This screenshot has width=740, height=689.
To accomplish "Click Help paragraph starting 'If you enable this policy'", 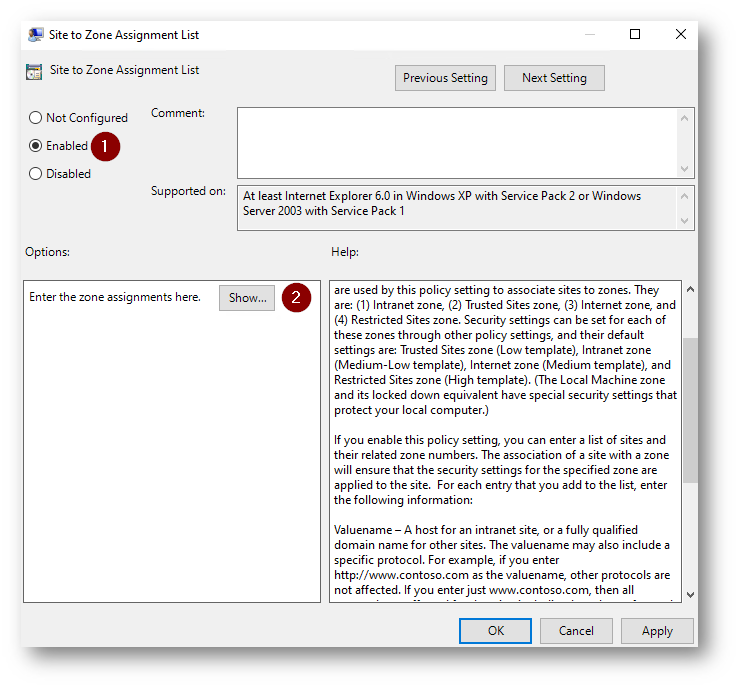I will click(502, 470).
